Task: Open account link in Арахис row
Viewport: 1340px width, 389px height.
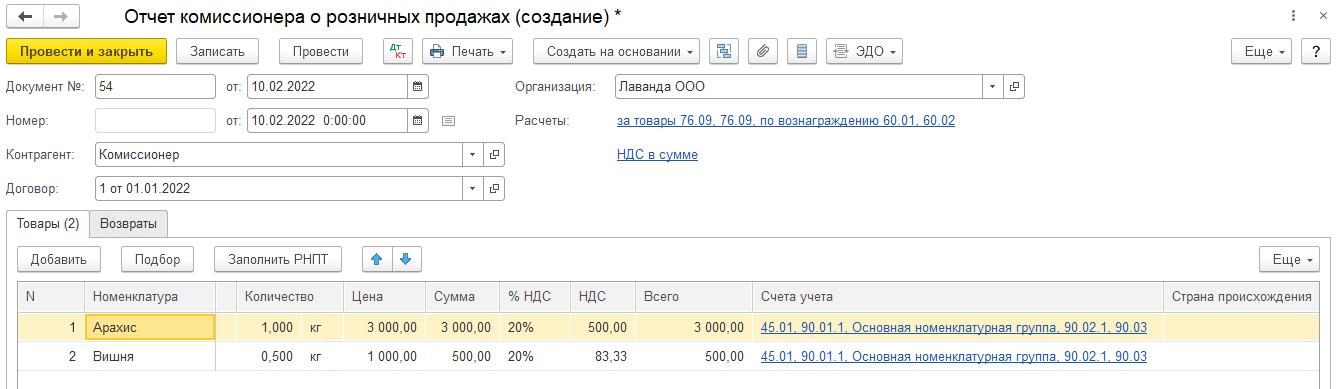Action: pyautogui.click(x=954, y=327)
